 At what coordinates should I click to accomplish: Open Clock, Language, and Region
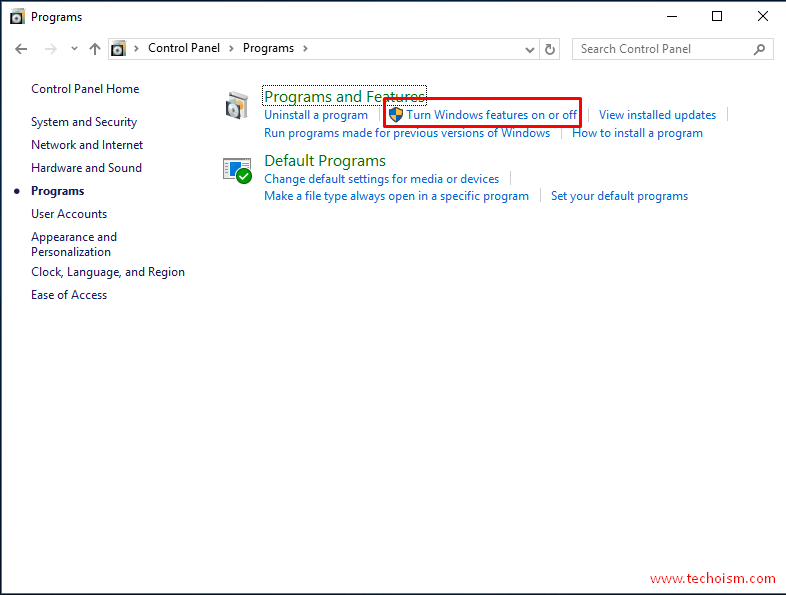coord(108,272)
